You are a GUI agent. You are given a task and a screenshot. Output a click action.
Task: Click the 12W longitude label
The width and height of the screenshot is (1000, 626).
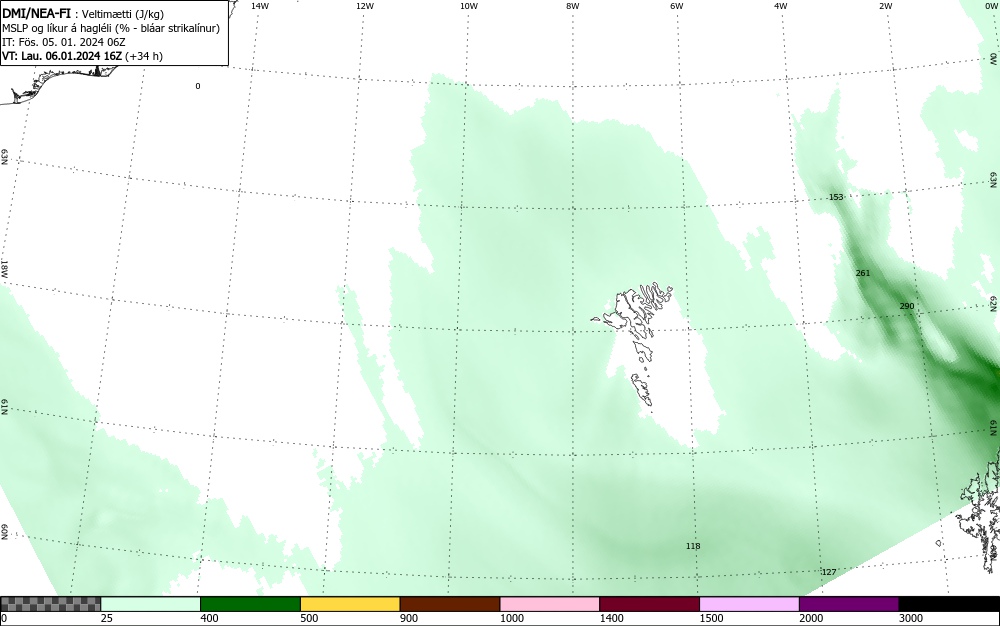point(364,6)
